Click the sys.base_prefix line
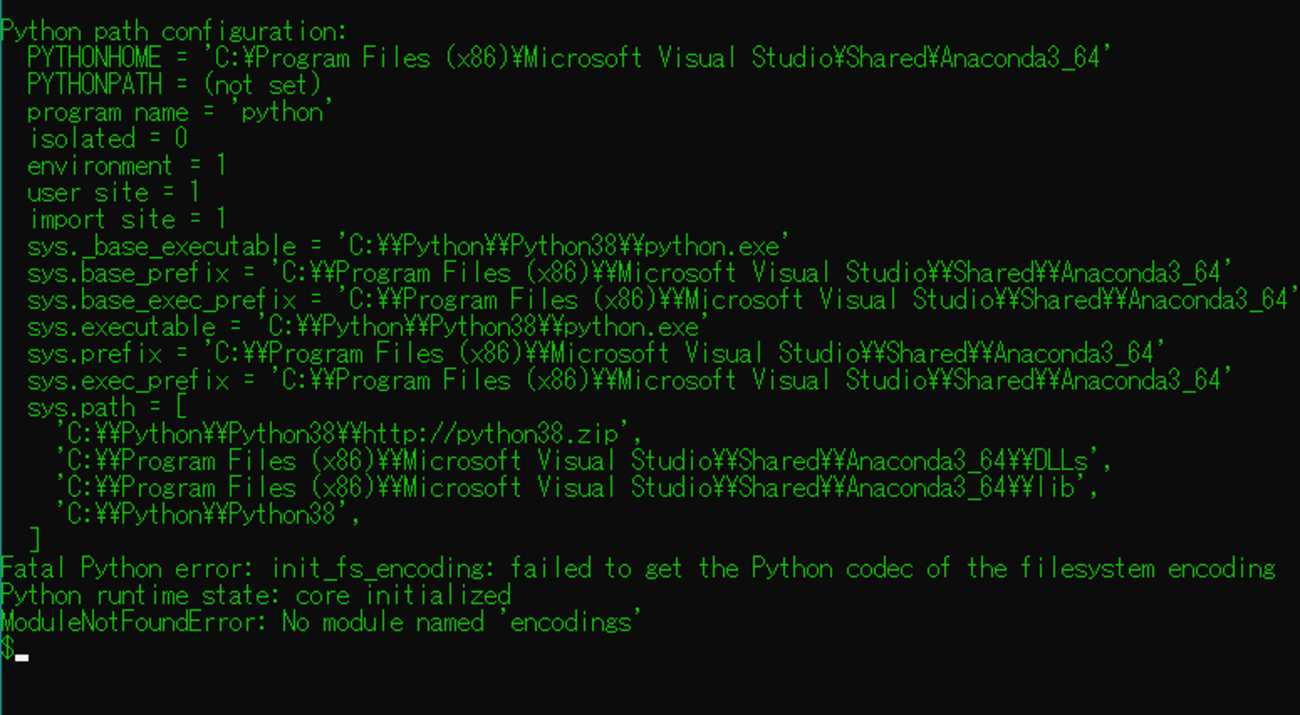The width and height of the screenshot is (1300, 715). pos(630,273)
